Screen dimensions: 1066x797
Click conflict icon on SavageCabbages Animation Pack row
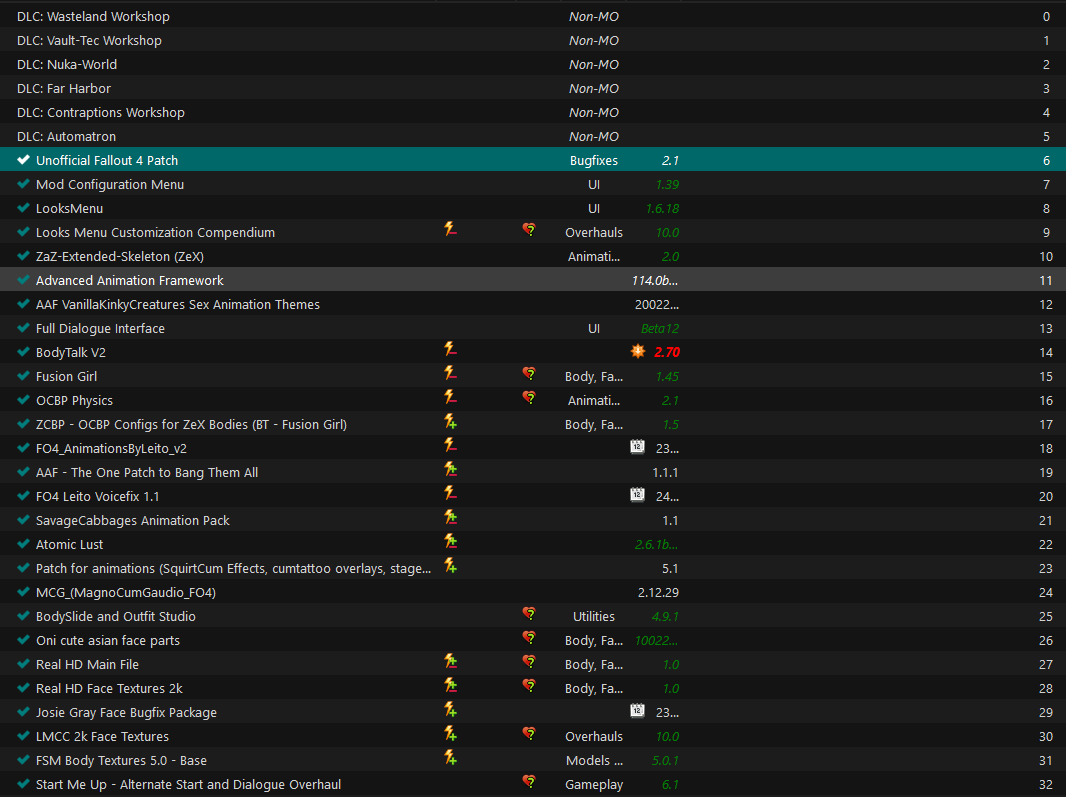tap(450, 518)
